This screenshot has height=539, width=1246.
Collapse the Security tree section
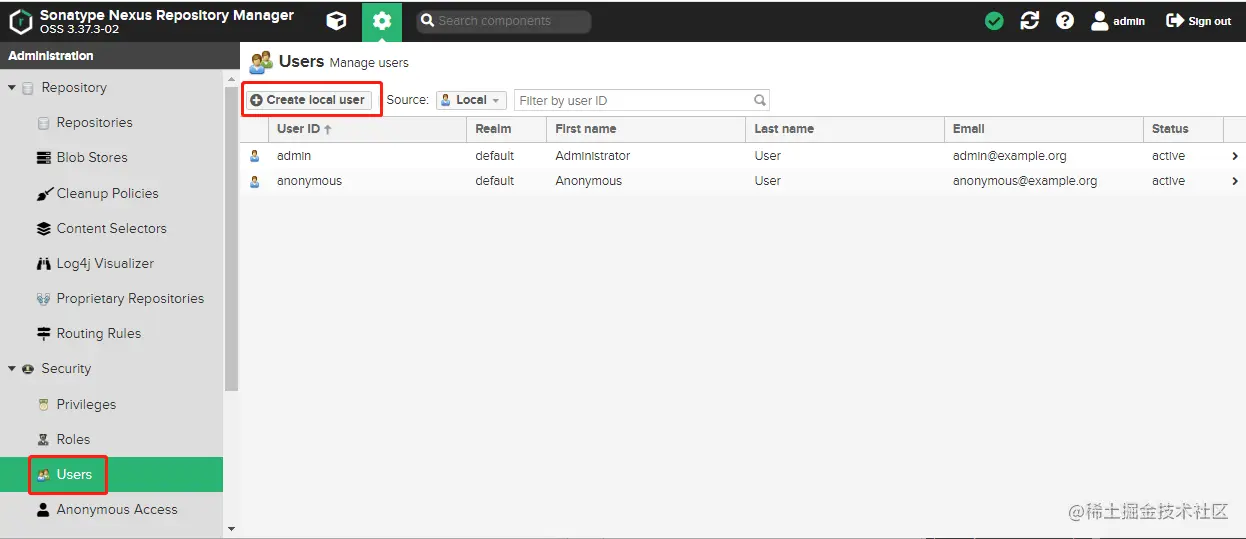[x=12, y=369]
